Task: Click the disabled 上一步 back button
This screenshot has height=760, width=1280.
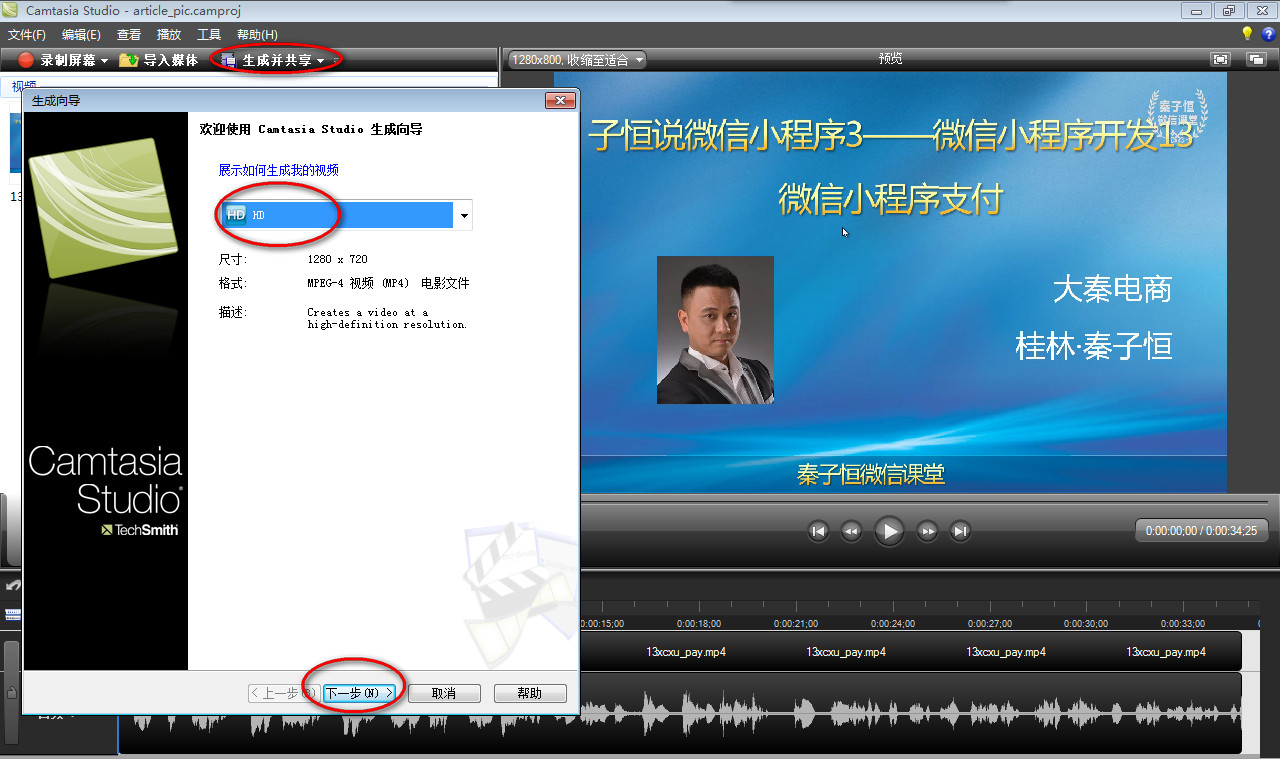Action: pyautogui.click(x=283, y=693)
